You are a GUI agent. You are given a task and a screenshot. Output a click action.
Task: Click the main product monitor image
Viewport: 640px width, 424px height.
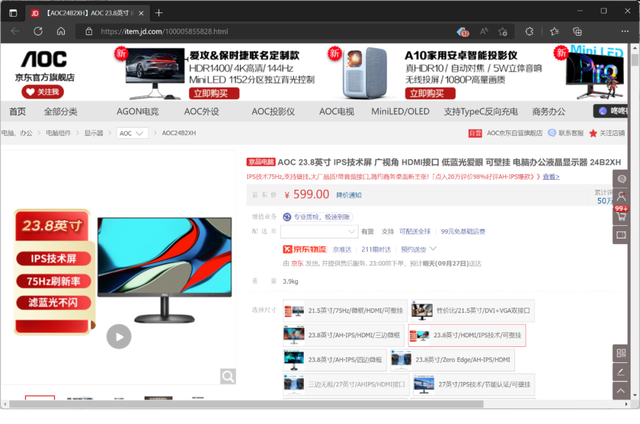point(164,269)
